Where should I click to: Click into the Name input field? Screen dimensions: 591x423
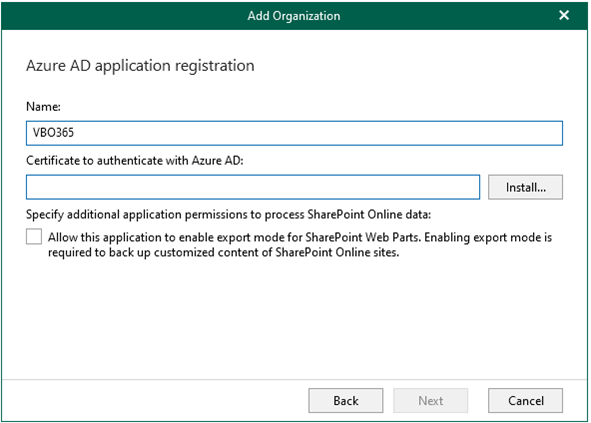(x=294, y=133)
